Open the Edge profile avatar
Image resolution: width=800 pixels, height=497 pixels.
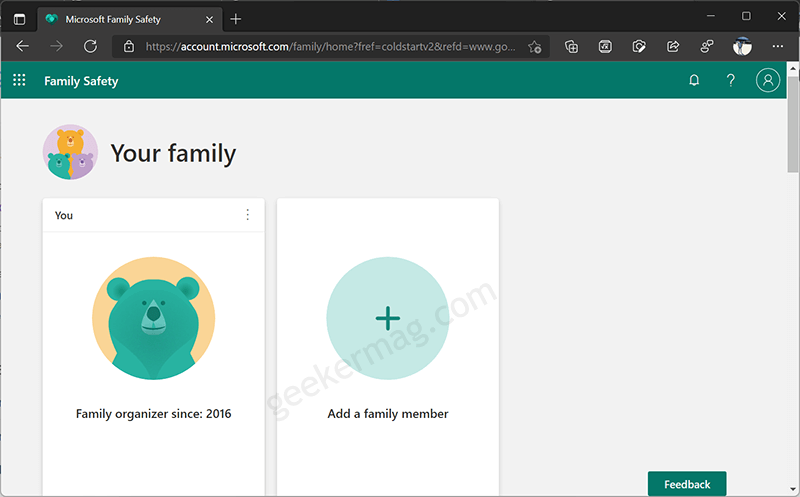(742, 46)
